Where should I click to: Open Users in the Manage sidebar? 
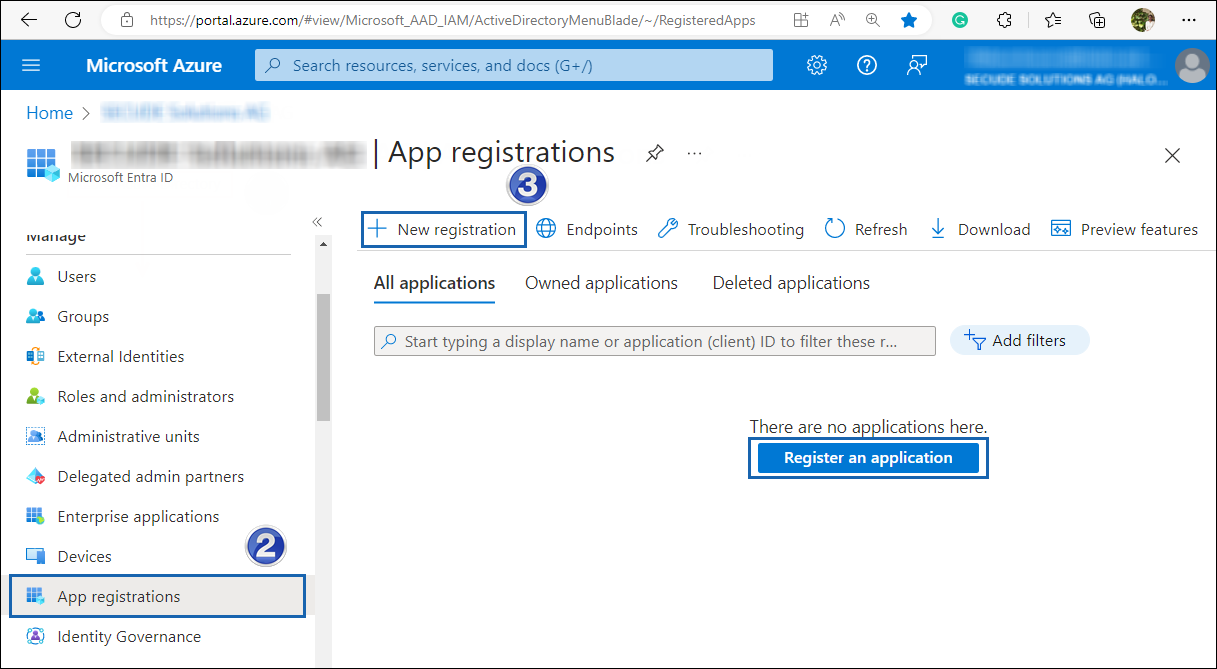76,276
